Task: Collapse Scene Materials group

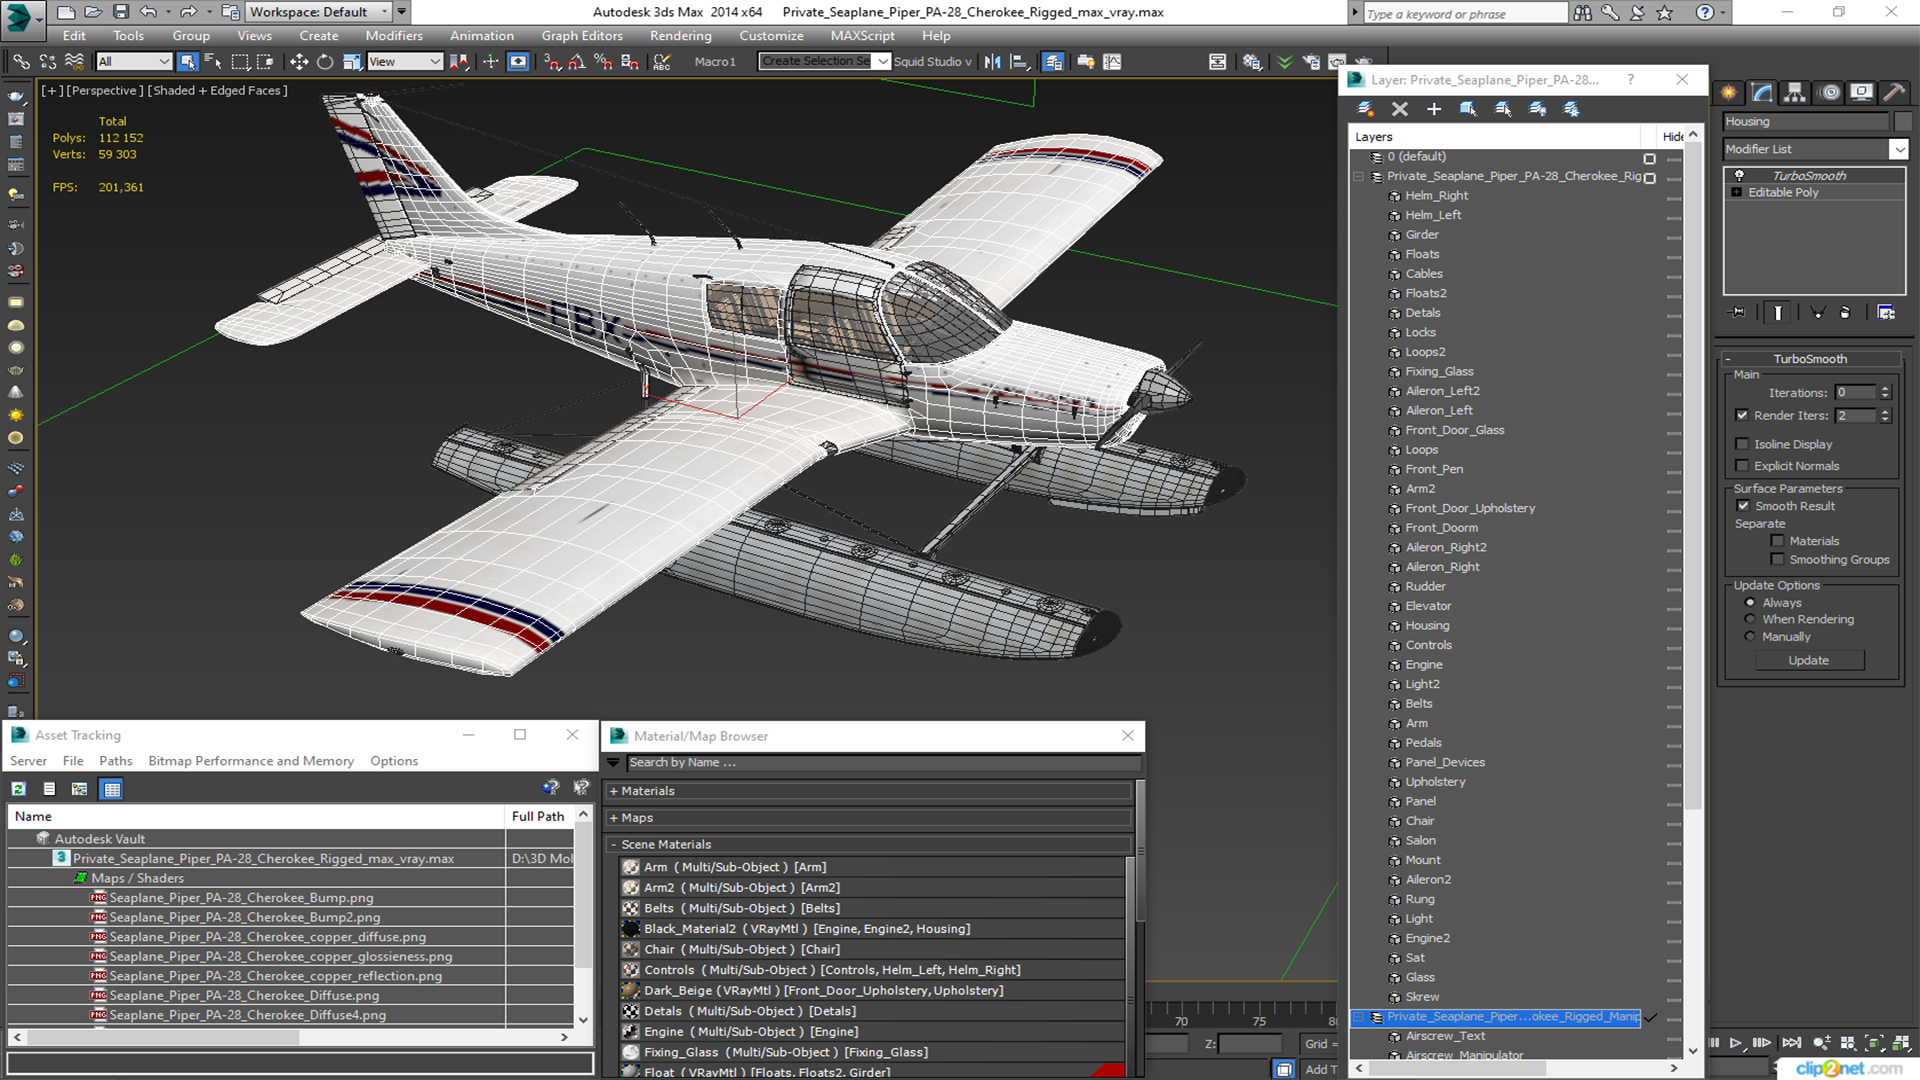Action: 613,845
